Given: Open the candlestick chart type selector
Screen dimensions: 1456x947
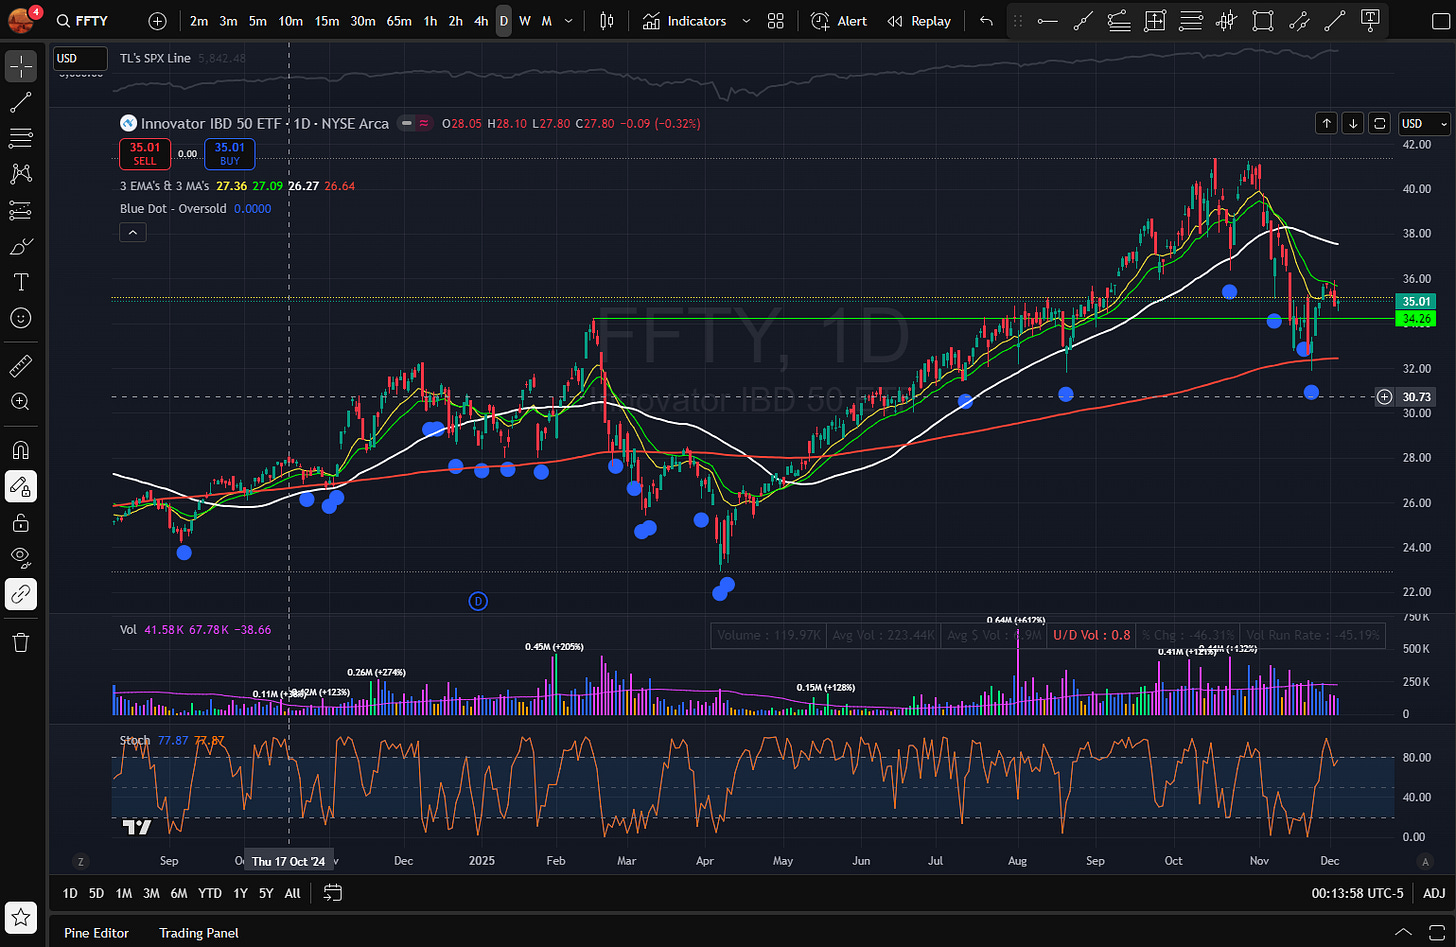Looking at the screenshot, I should (x=607, y=21).
